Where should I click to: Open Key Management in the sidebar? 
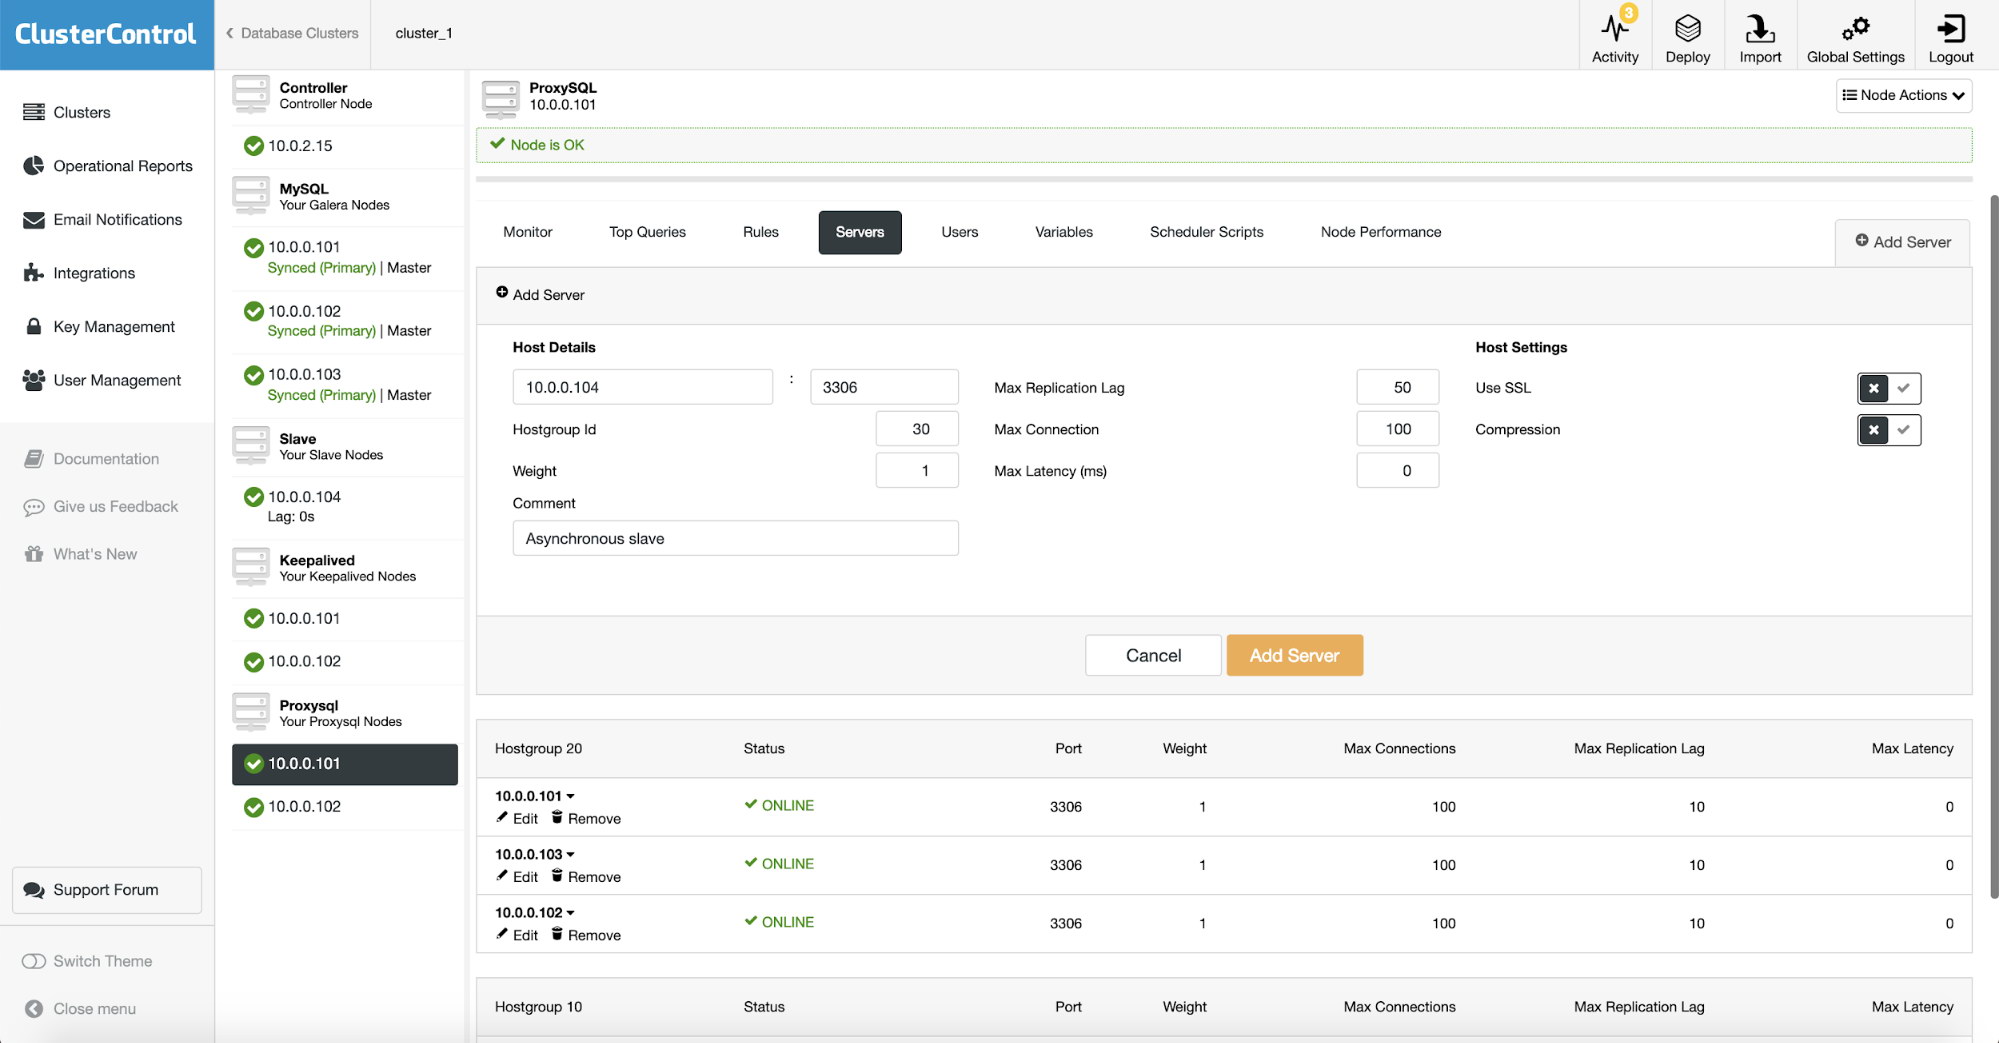99,327
